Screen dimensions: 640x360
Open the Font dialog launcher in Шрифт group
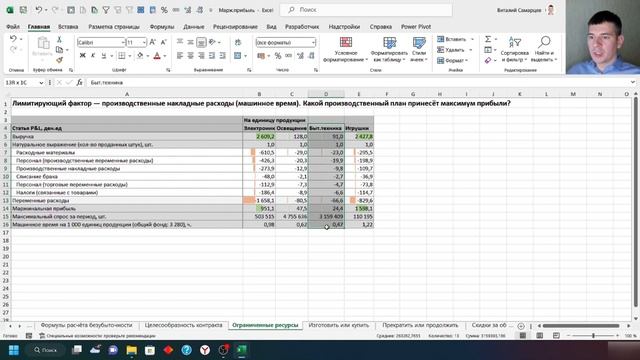click(x=168, y=70)
